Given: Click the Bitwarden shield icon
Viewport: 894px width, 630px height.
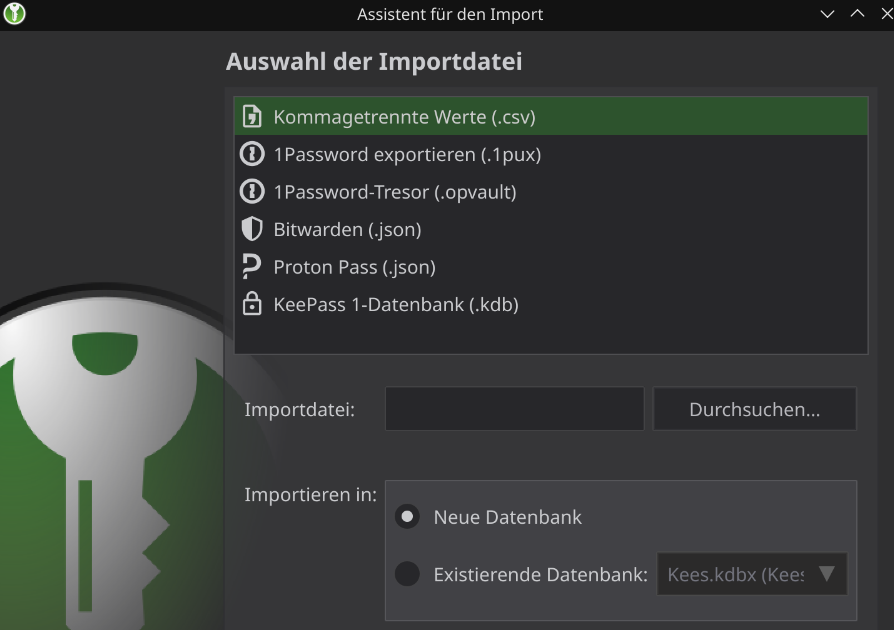Looking at the screenshot, I should tap(252, 229).
